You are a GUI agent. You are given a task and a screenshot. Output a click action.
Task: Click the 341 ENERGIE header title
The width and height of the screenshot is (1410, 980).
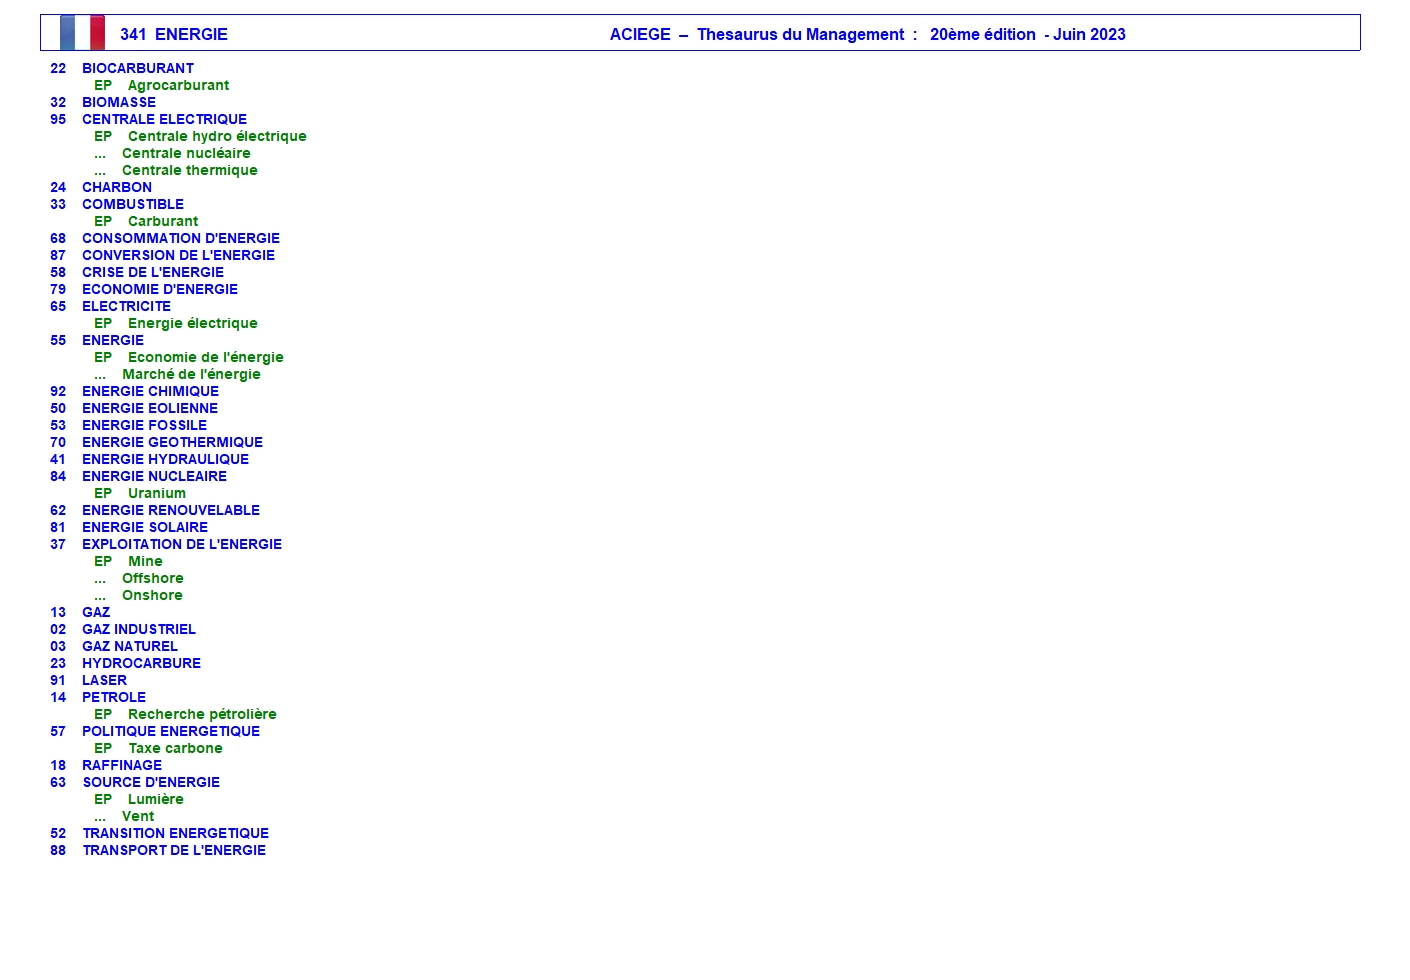173,34
